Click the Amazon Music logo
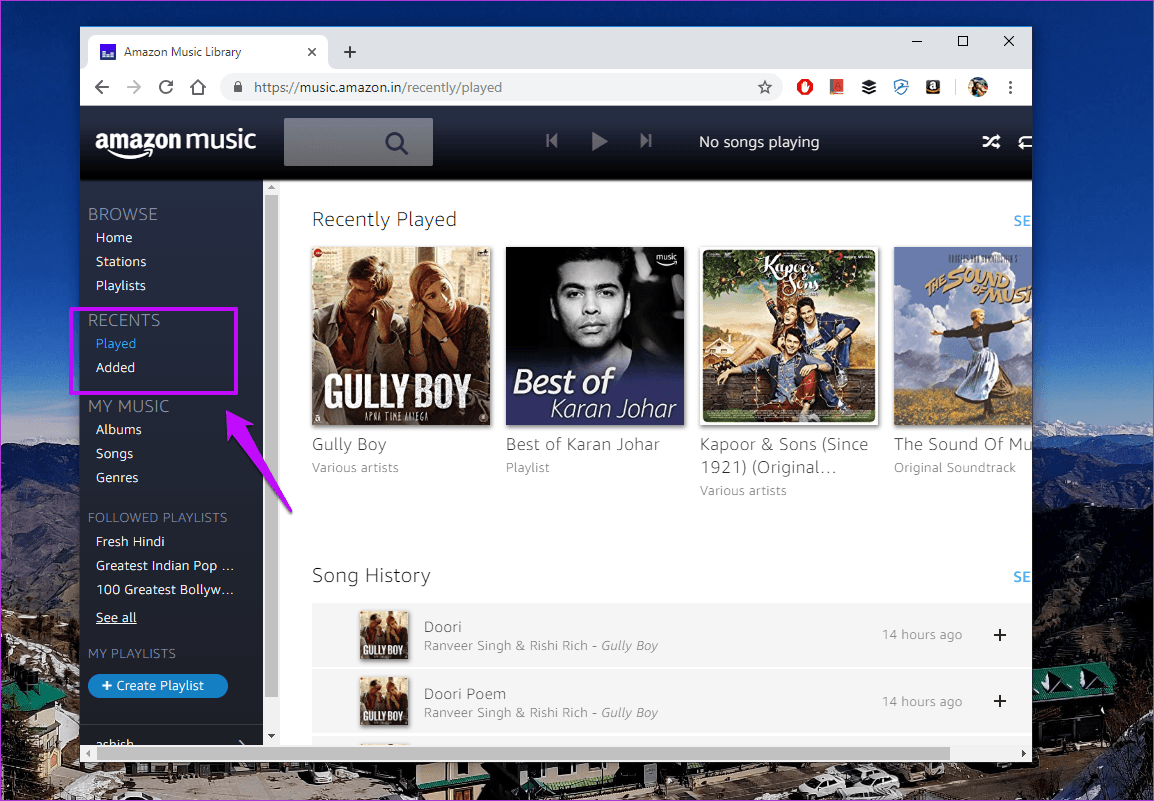This screenshot has width=1154, height=801. click(176, 142)
